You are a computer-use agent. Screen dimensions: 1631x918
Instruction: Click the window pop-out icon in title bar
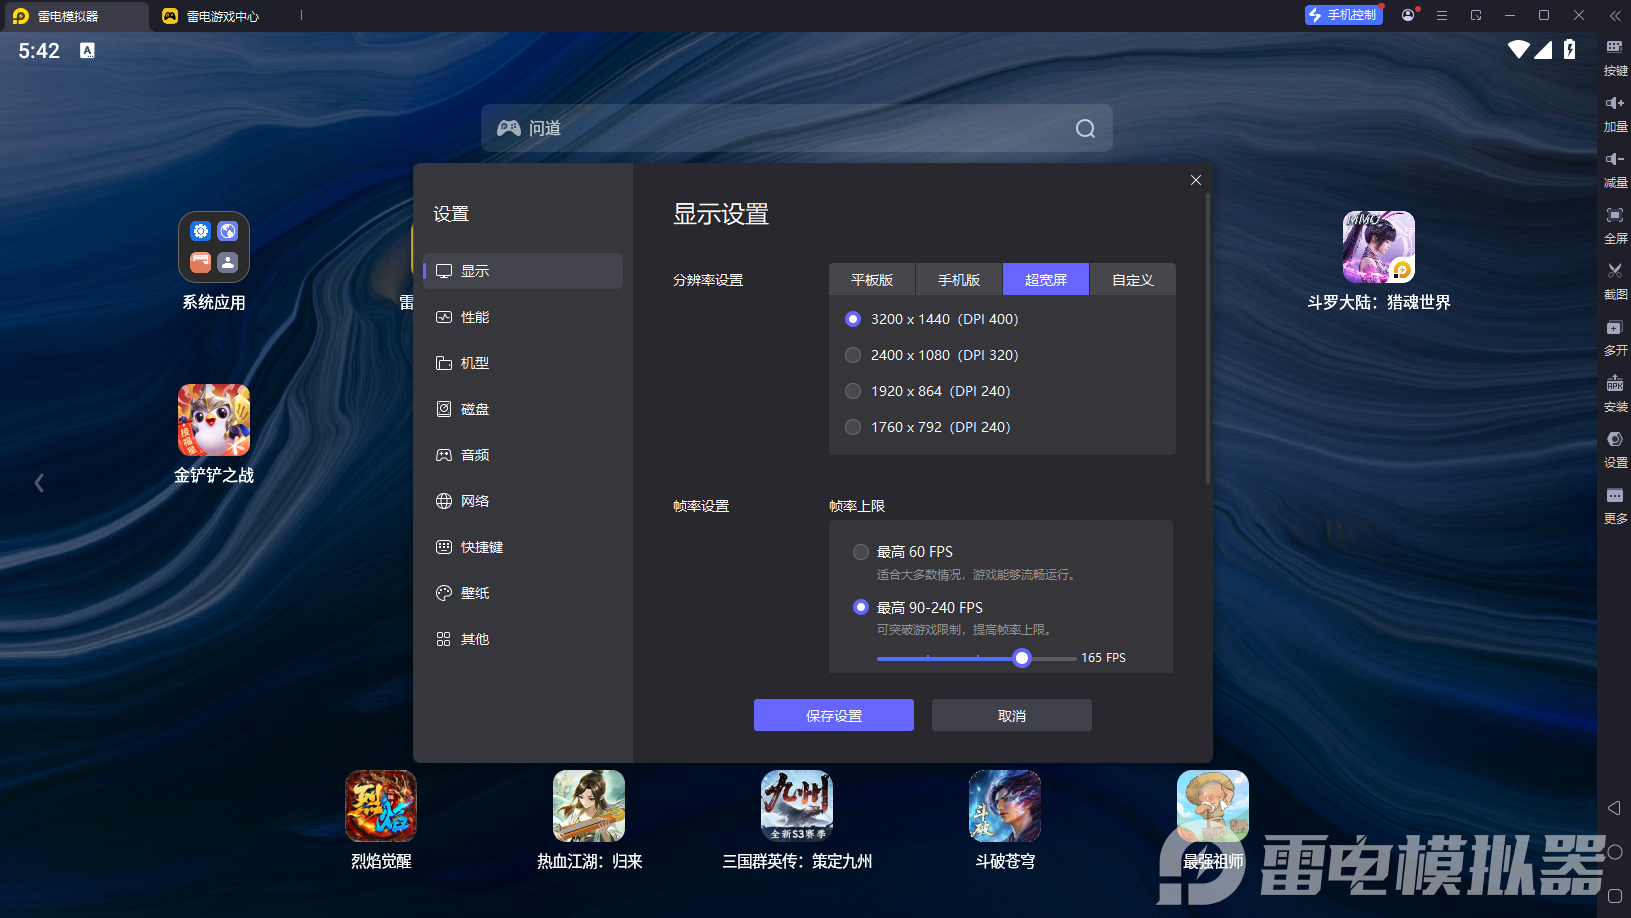point(1476,15)
